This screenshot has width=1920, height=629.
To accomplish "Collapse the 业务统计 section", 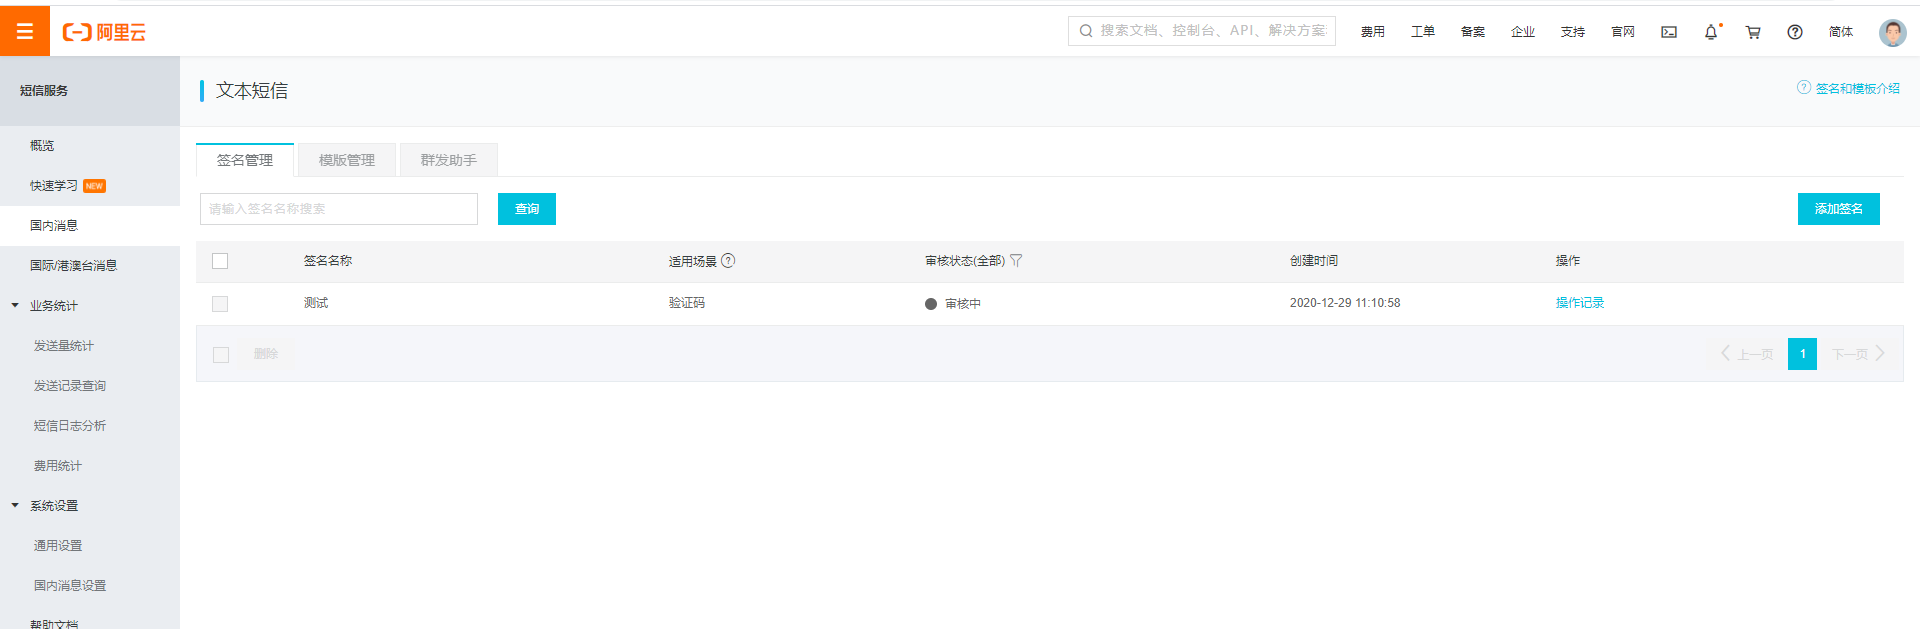I will point(15,306).
